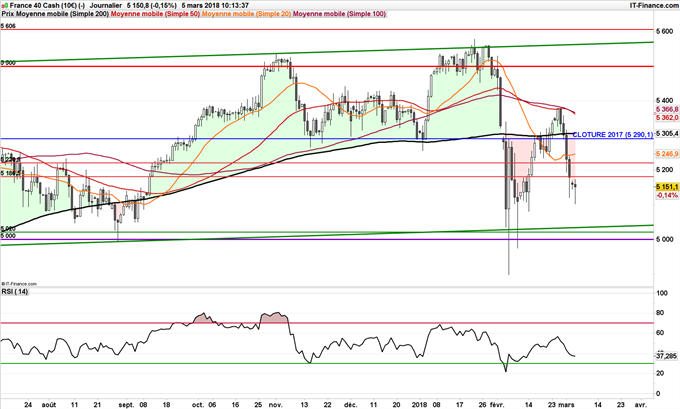Click the 25 date label on time axis
This screenshot has width=680, height=409.
point(258,405)
